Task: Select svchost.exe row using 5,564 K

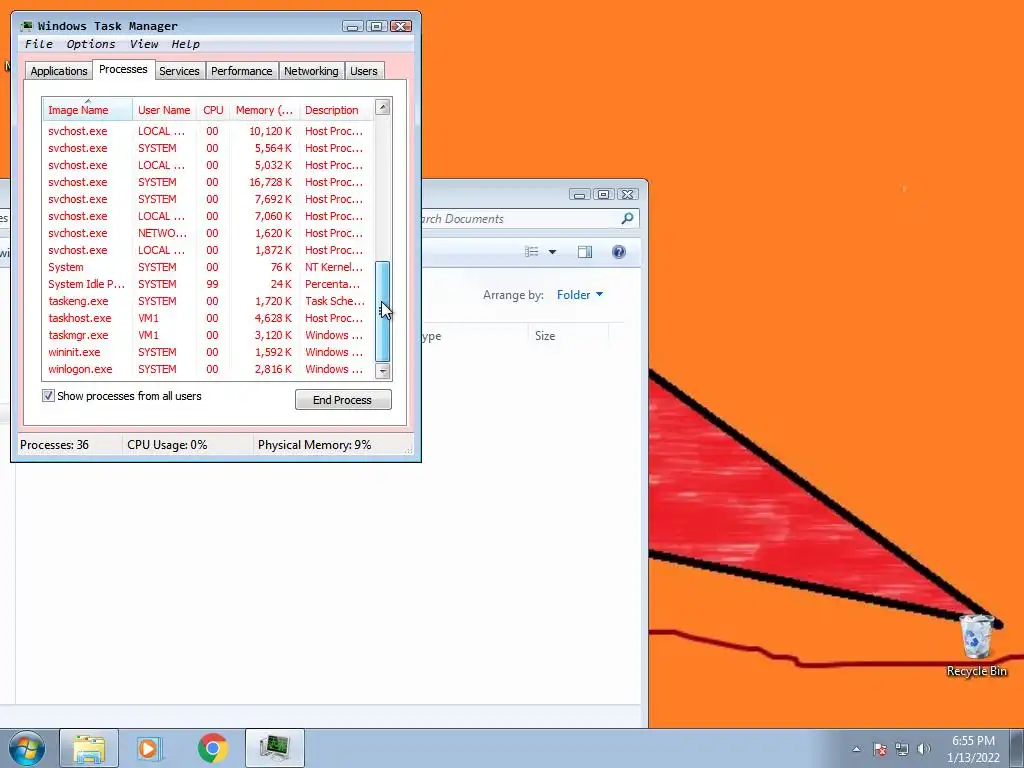Action: coord(208,148)
